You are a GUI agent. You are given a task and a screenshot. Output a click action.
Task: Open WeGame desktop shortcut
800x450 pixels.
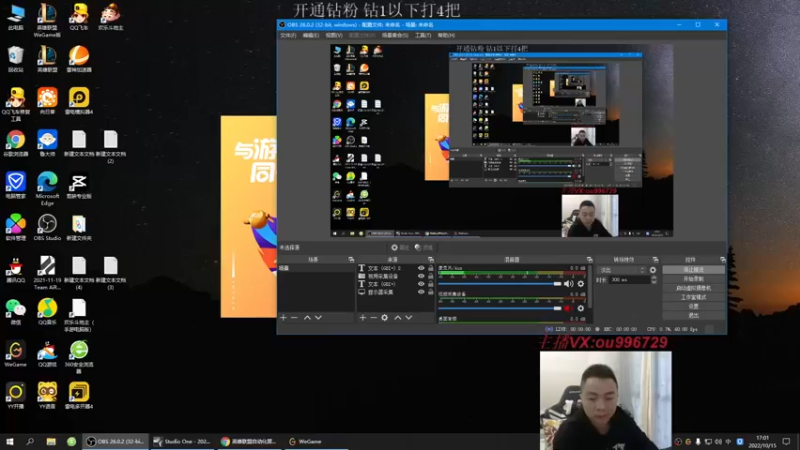pos(15,354)
